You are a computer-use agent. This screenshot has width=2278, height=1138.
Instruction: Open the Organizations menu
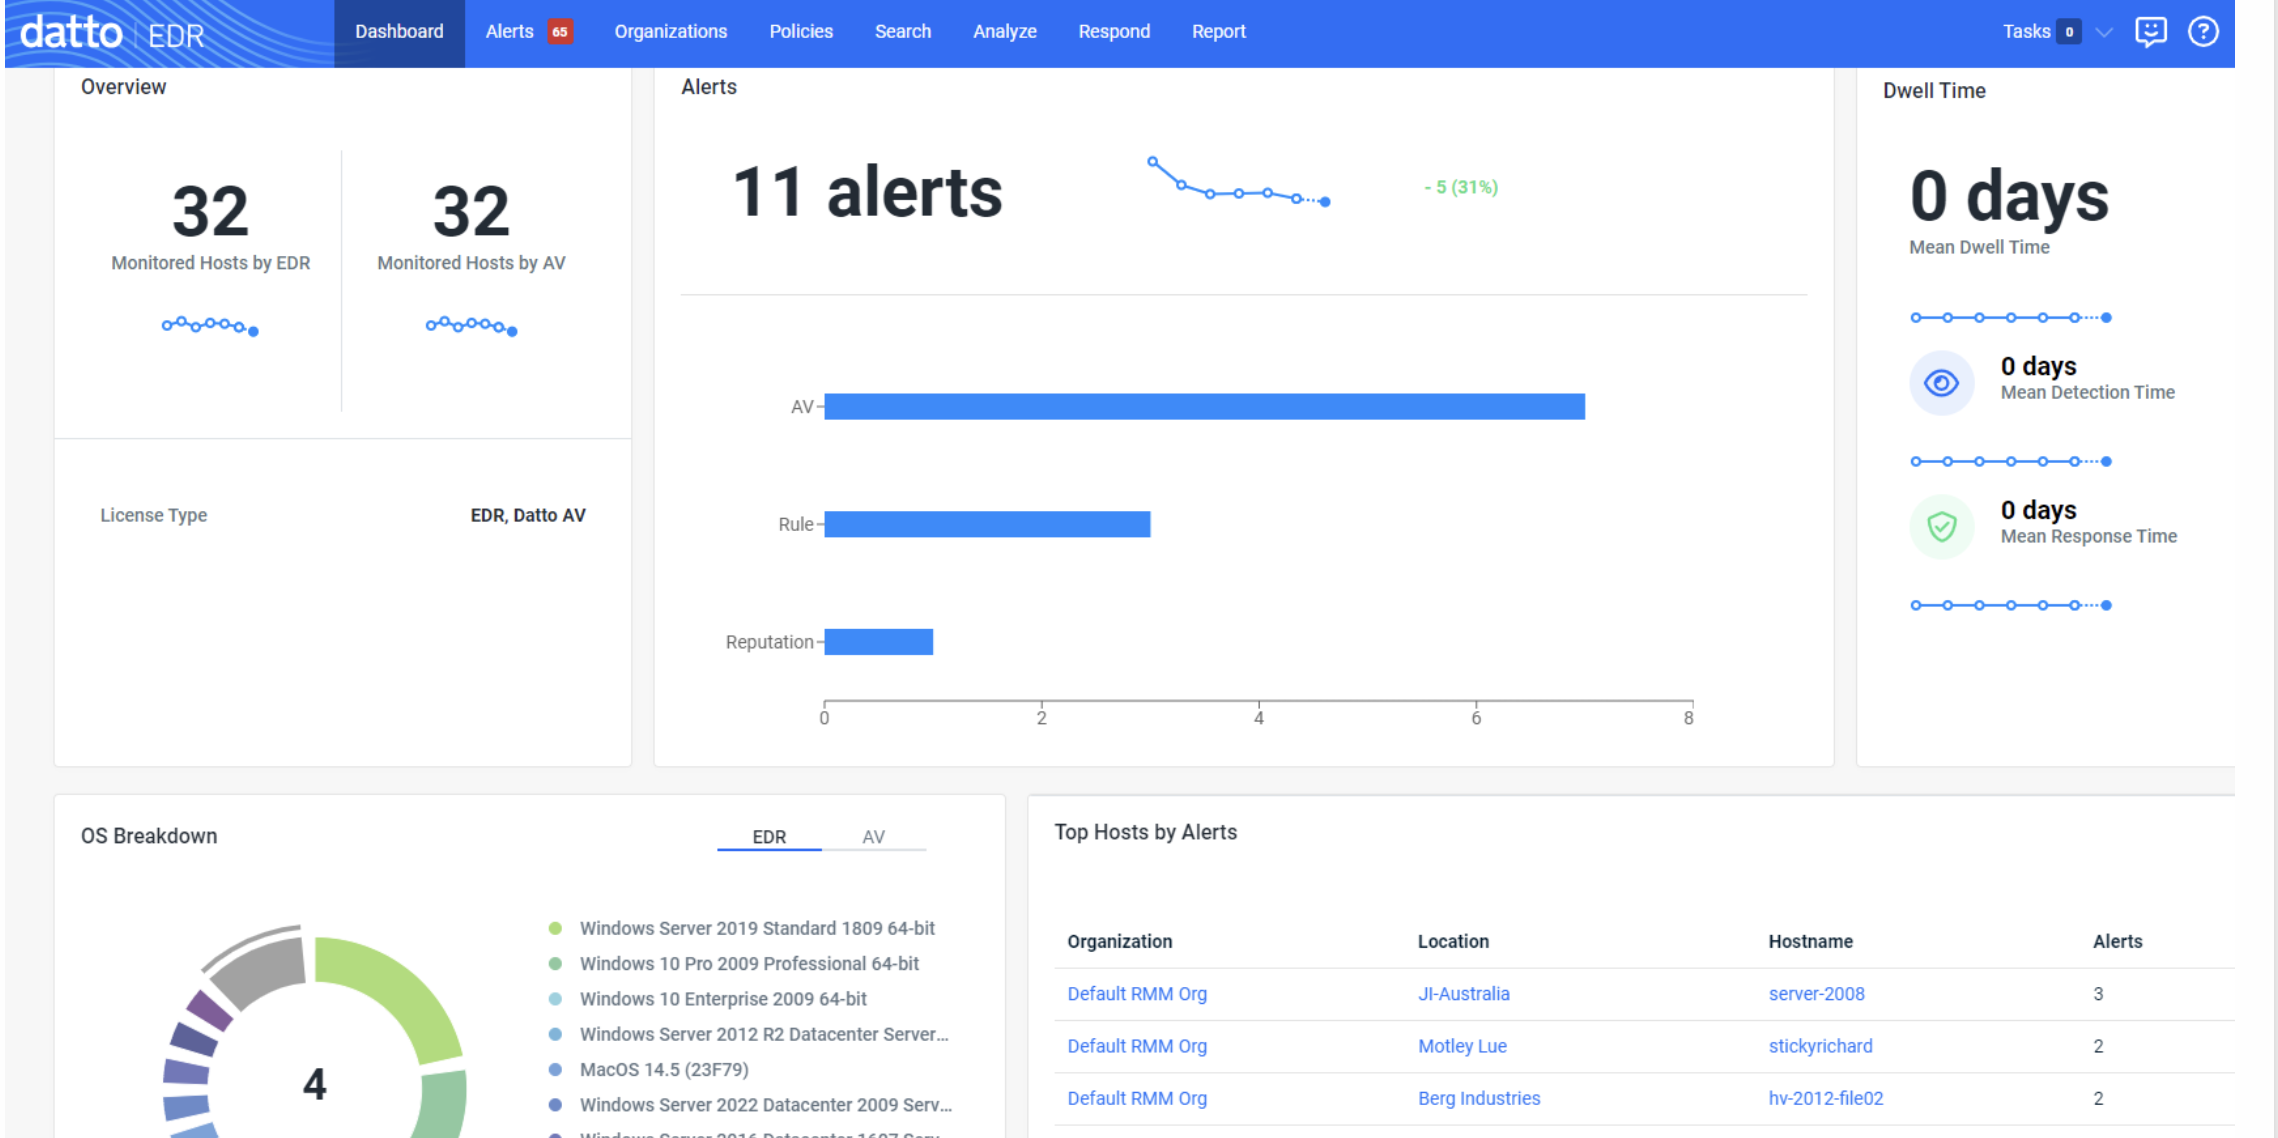[x=671, y=32]
